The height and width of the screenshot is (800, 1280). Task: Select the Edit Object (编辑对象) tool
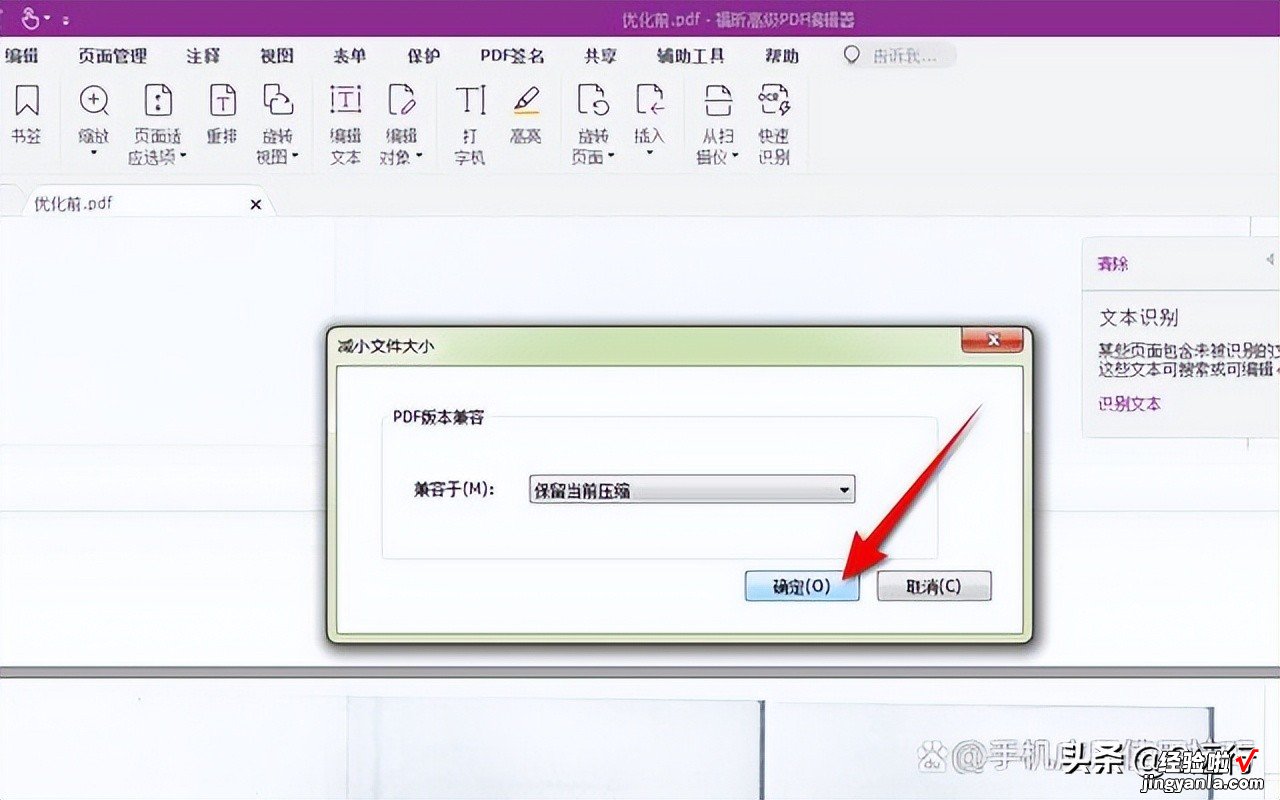pos(401,100)
